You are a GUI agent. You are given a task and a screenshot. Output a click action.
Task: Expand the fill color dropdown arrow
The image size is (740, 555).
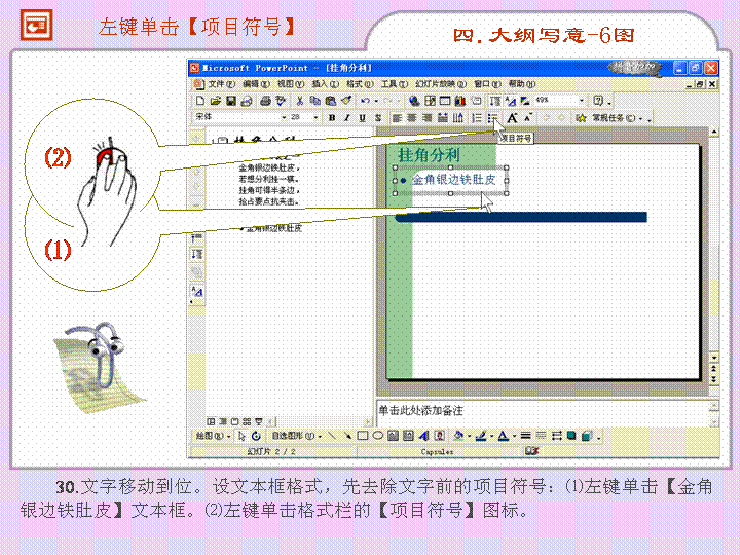click(469, 437)
